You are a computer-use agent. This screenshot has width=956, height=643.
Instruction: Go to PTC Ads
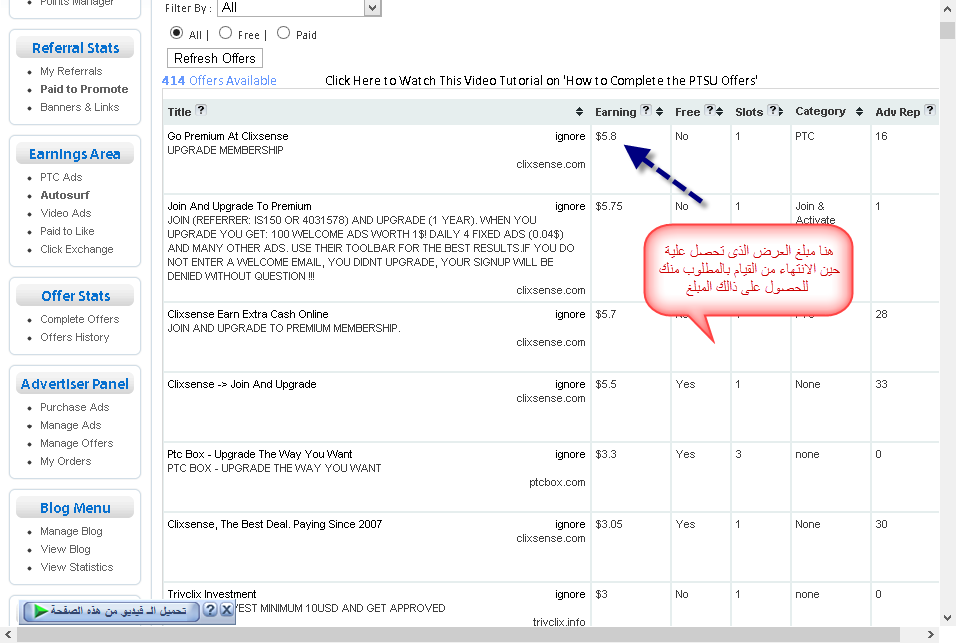click(61, 177)
